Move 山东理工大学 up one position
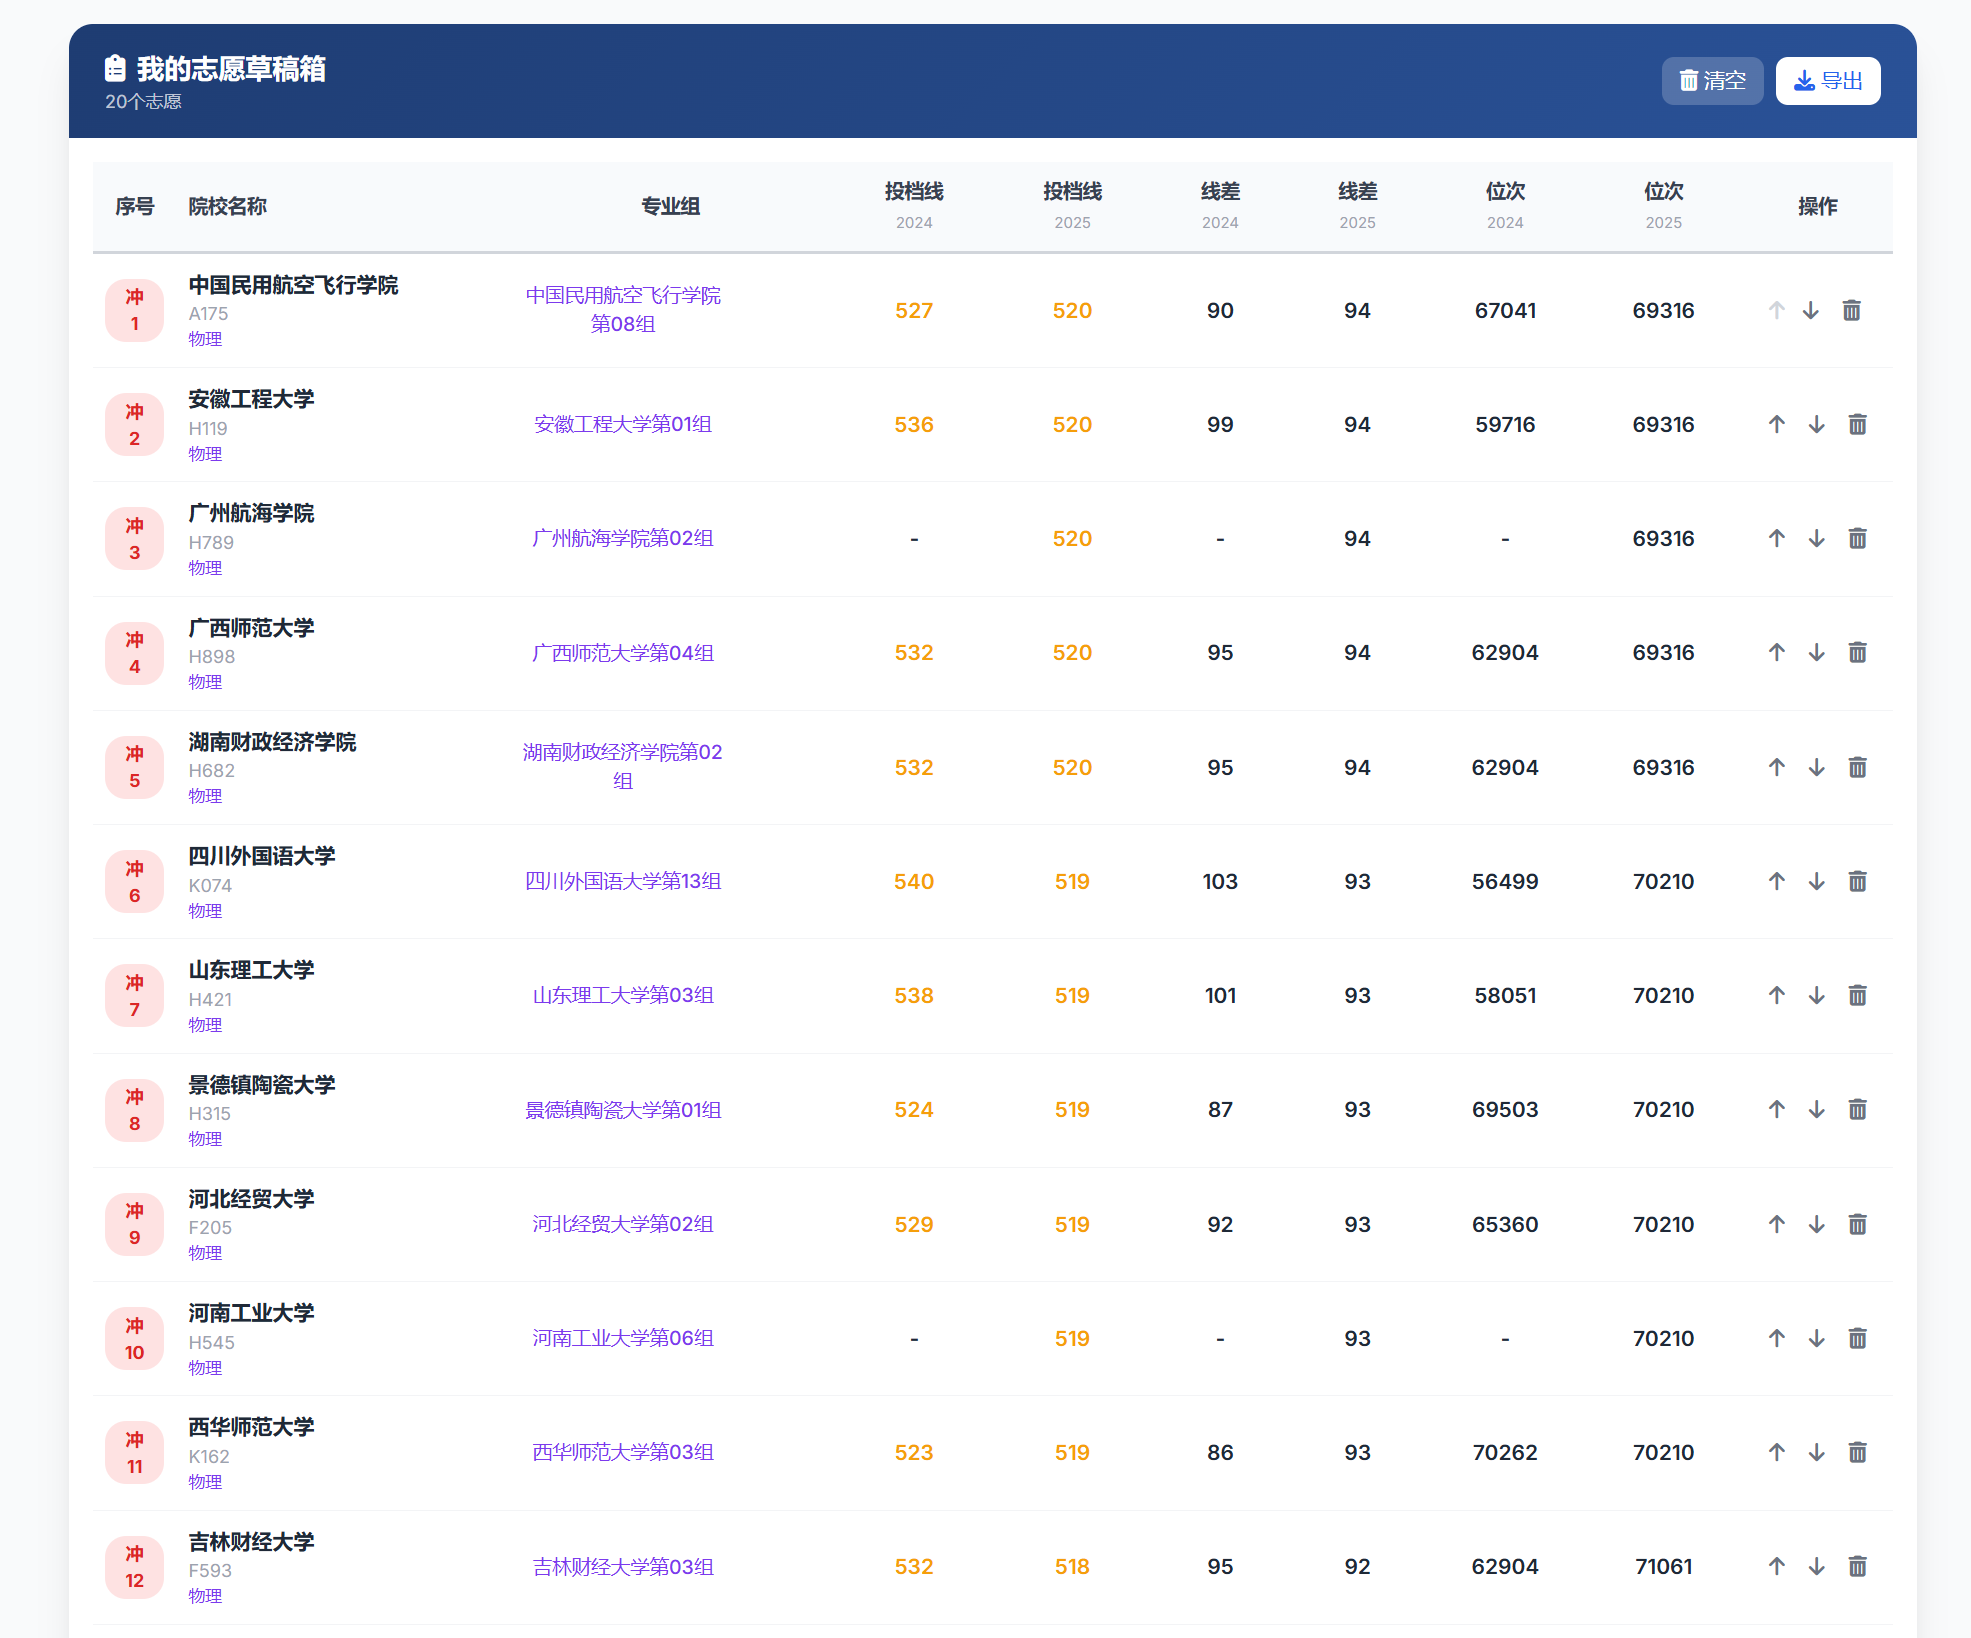The width and height of the screenshot is (1971, 1638). pos(1777,996)
